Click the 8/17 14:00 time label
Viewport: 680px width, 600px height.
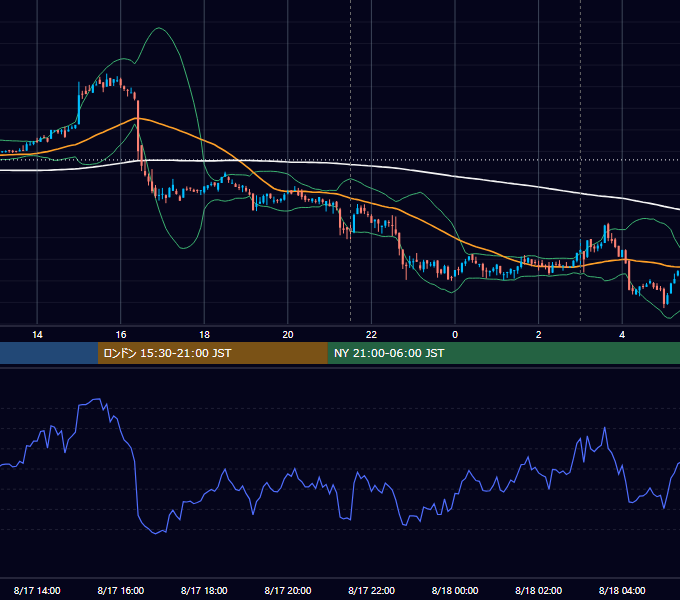[x=37, y=590]
